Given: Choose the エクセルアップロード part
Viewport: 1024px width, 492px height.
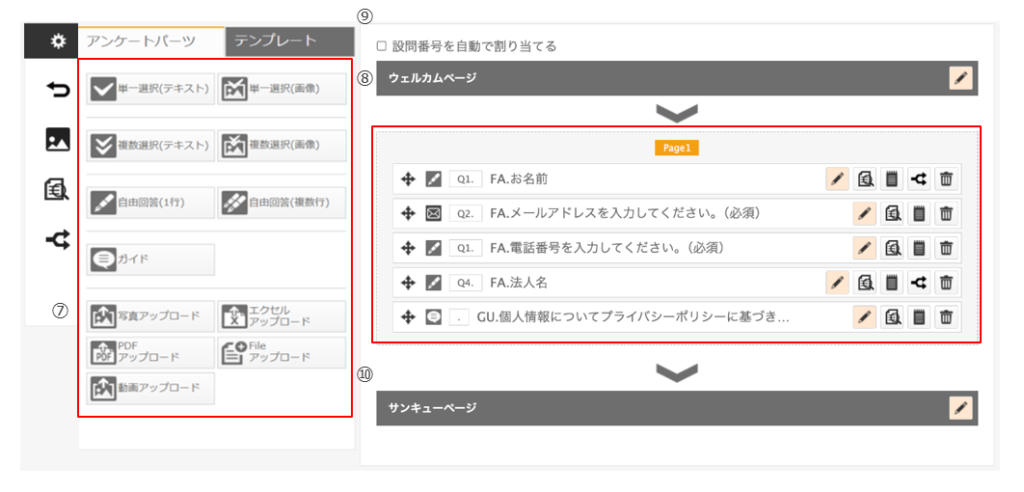Looking at the screenshot, I should [x=281, y=316].
